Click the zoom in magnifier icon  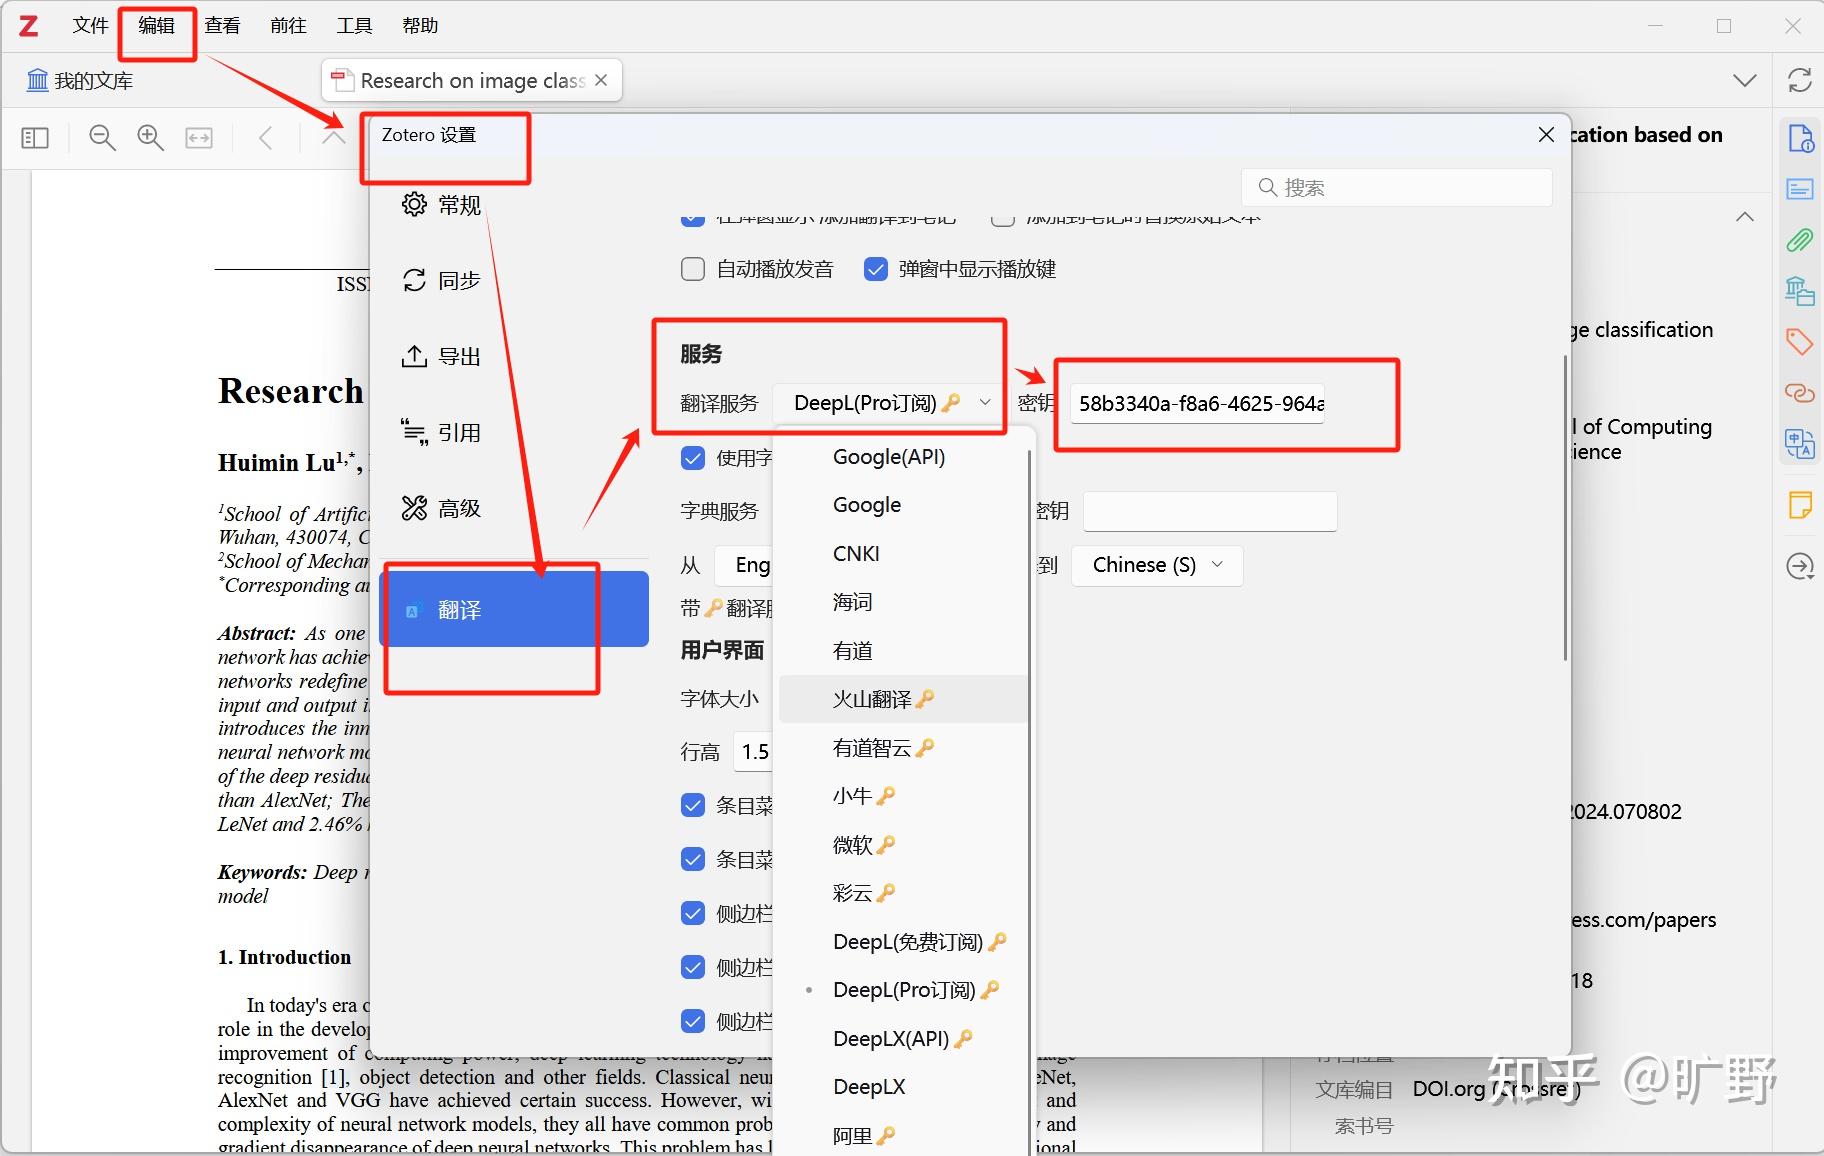click(x=150, y=137)
